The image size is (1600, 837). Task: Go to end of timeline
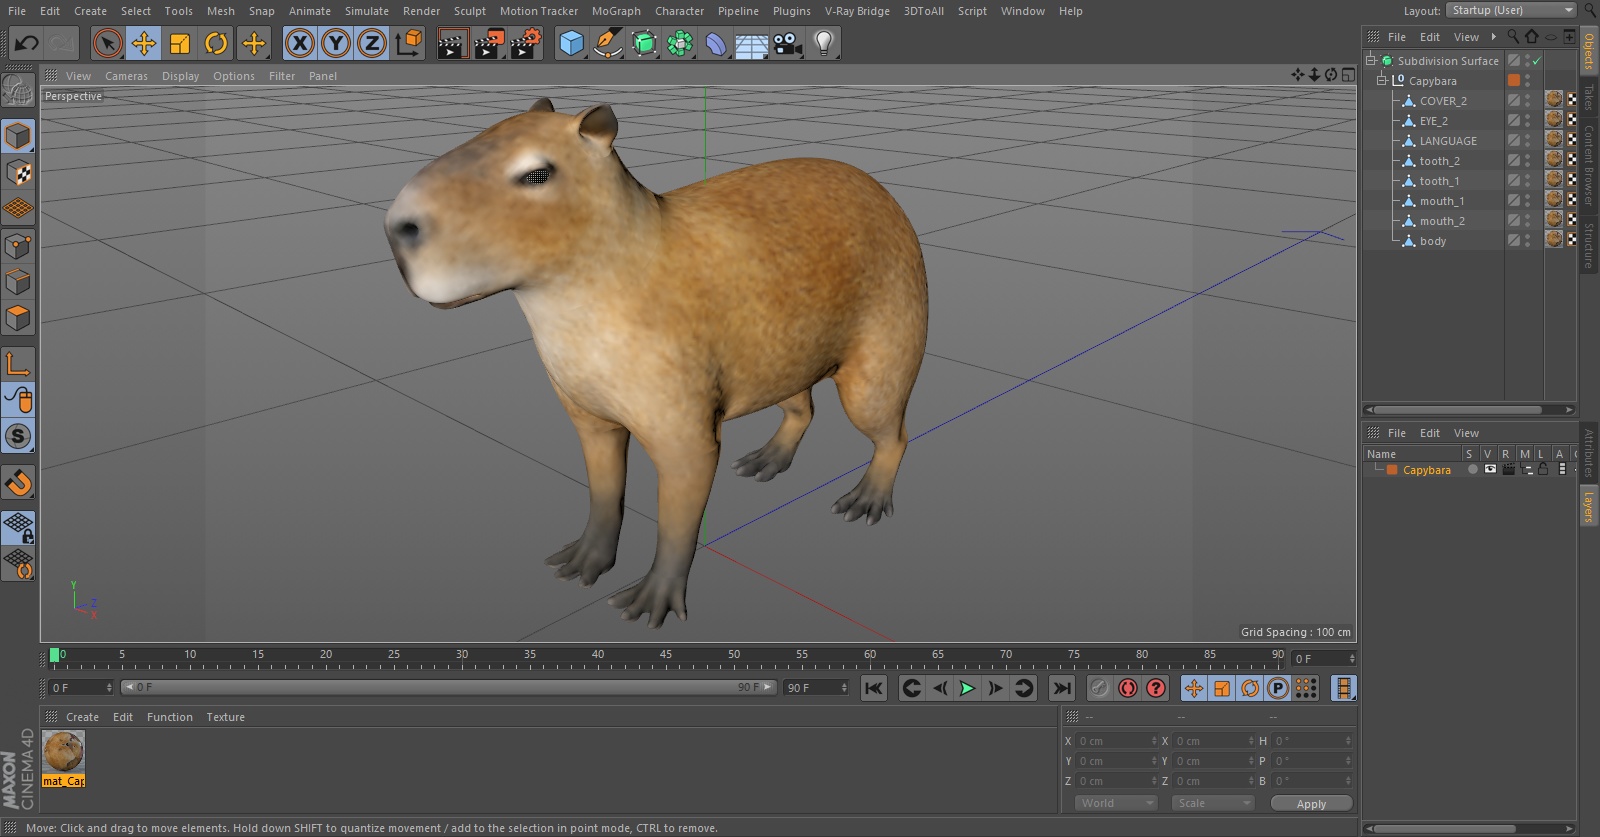click(1062, 688)
